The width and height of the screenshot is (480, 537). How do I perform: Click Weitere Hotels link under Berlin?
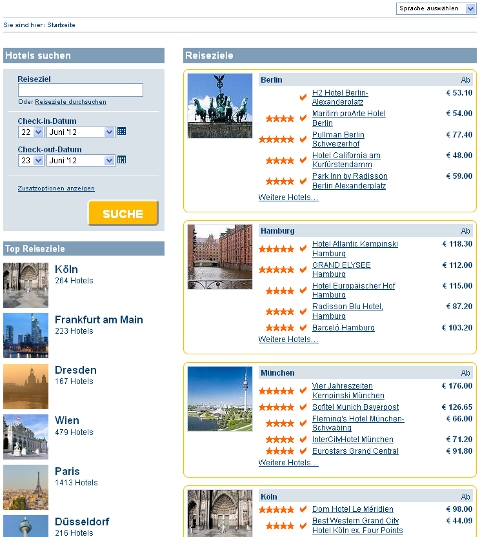[288, 197]
